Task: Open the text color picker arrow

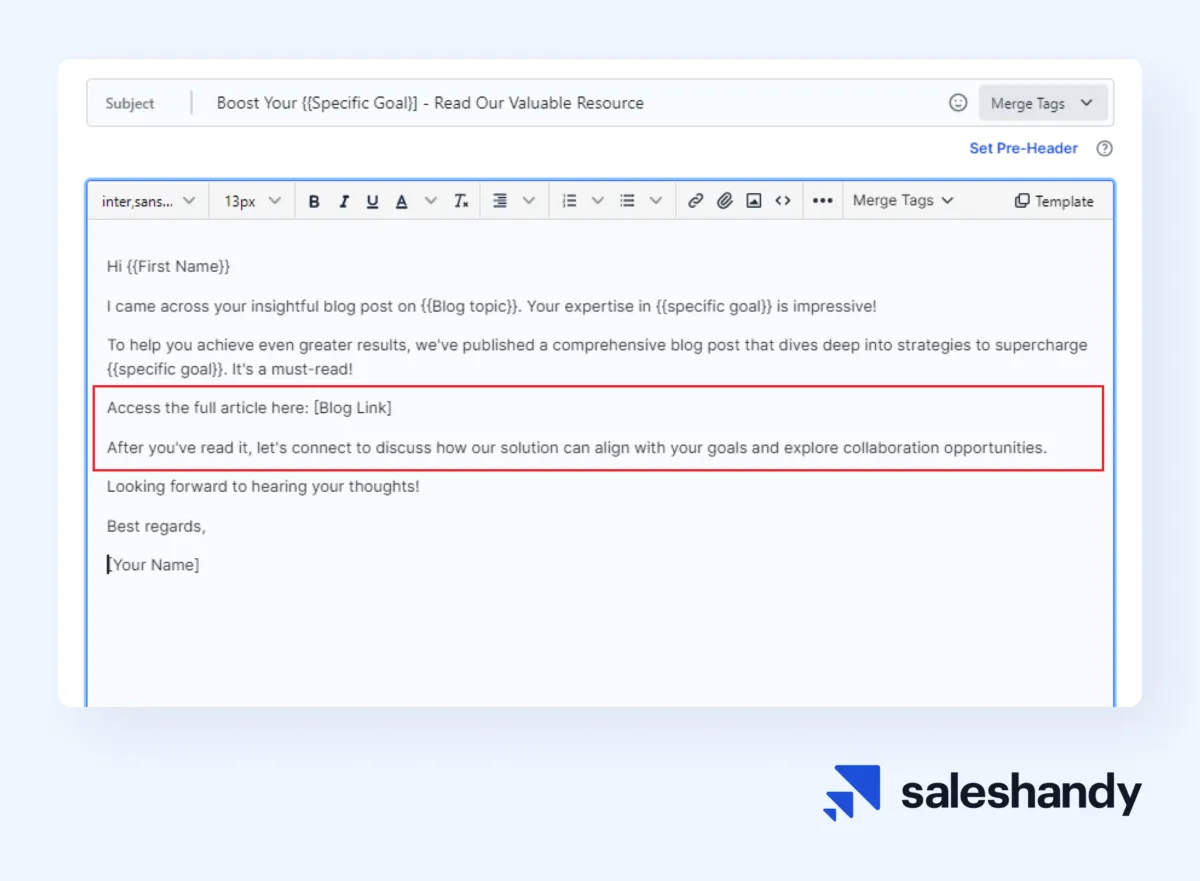Action: click(431, 201)
